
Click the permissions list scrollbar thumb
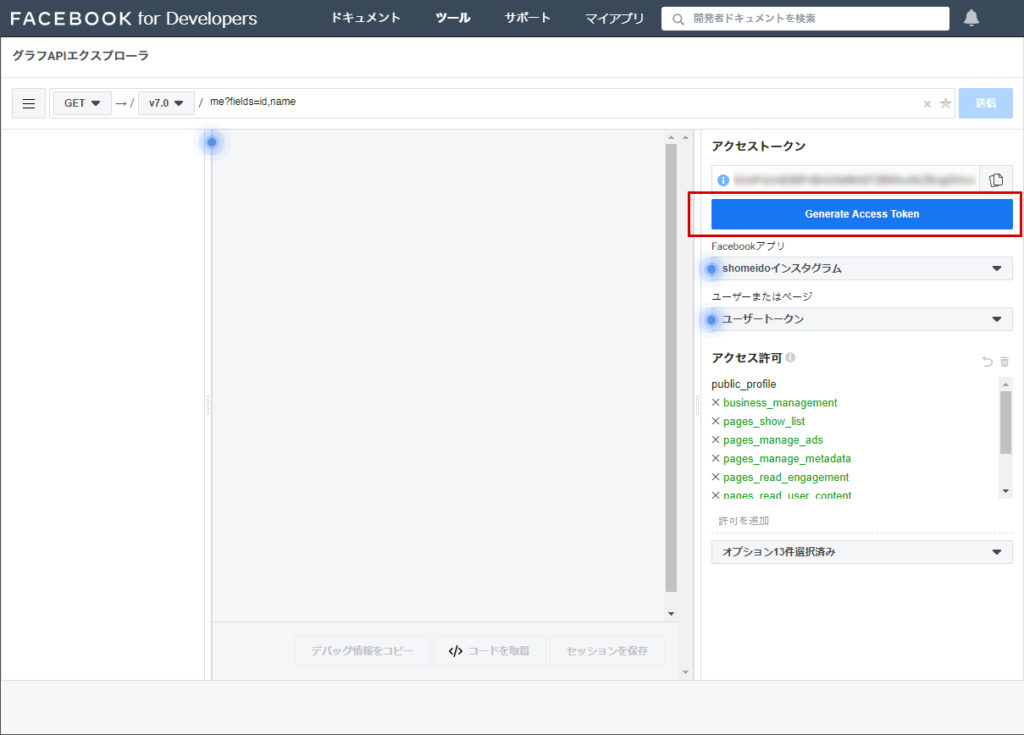1005,420
